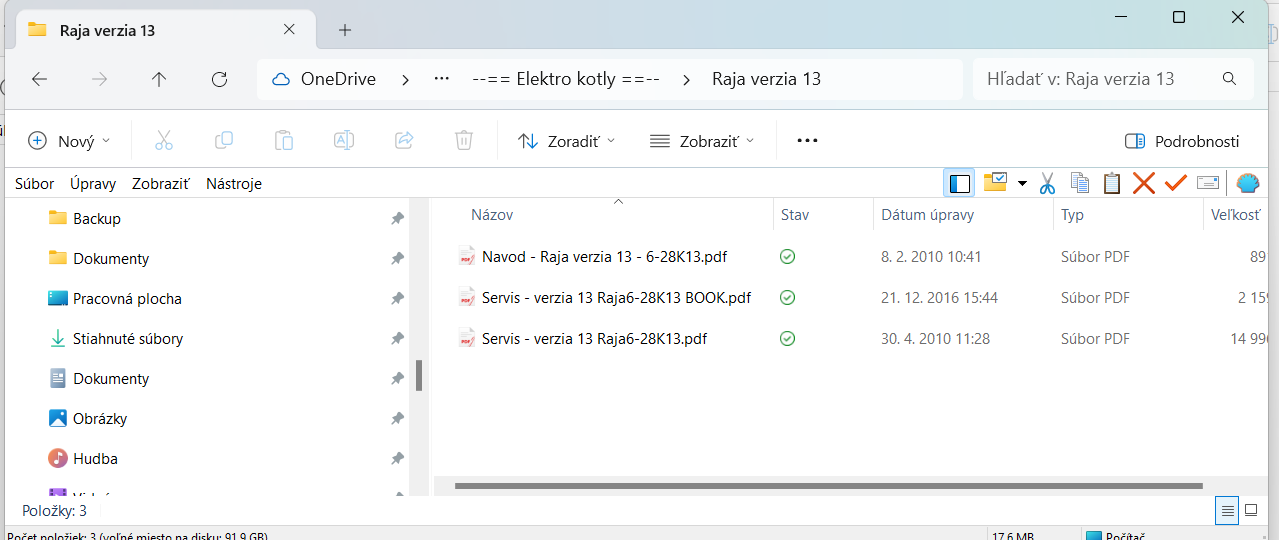Click the horizontal file list scrollbar
Screen dimensions: 1279x540
(x=828, y=486)
